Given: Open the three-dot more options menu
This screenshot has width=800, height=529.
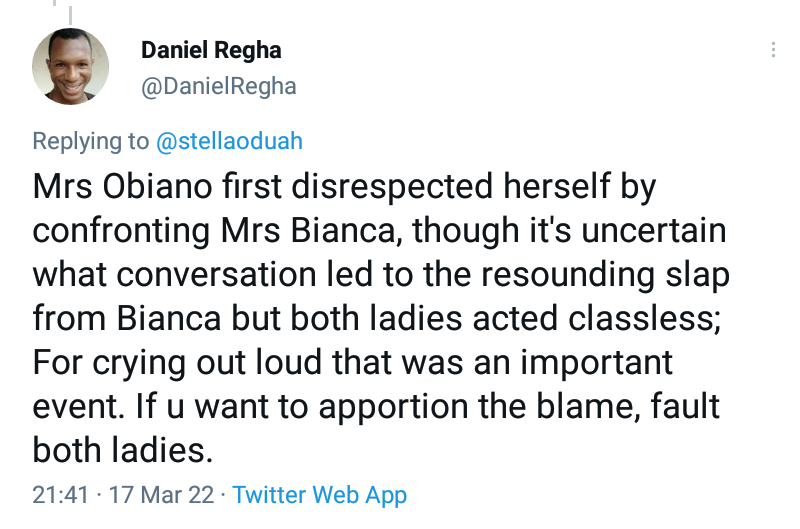Looking at the screenshot, I should tap(773, 51).
